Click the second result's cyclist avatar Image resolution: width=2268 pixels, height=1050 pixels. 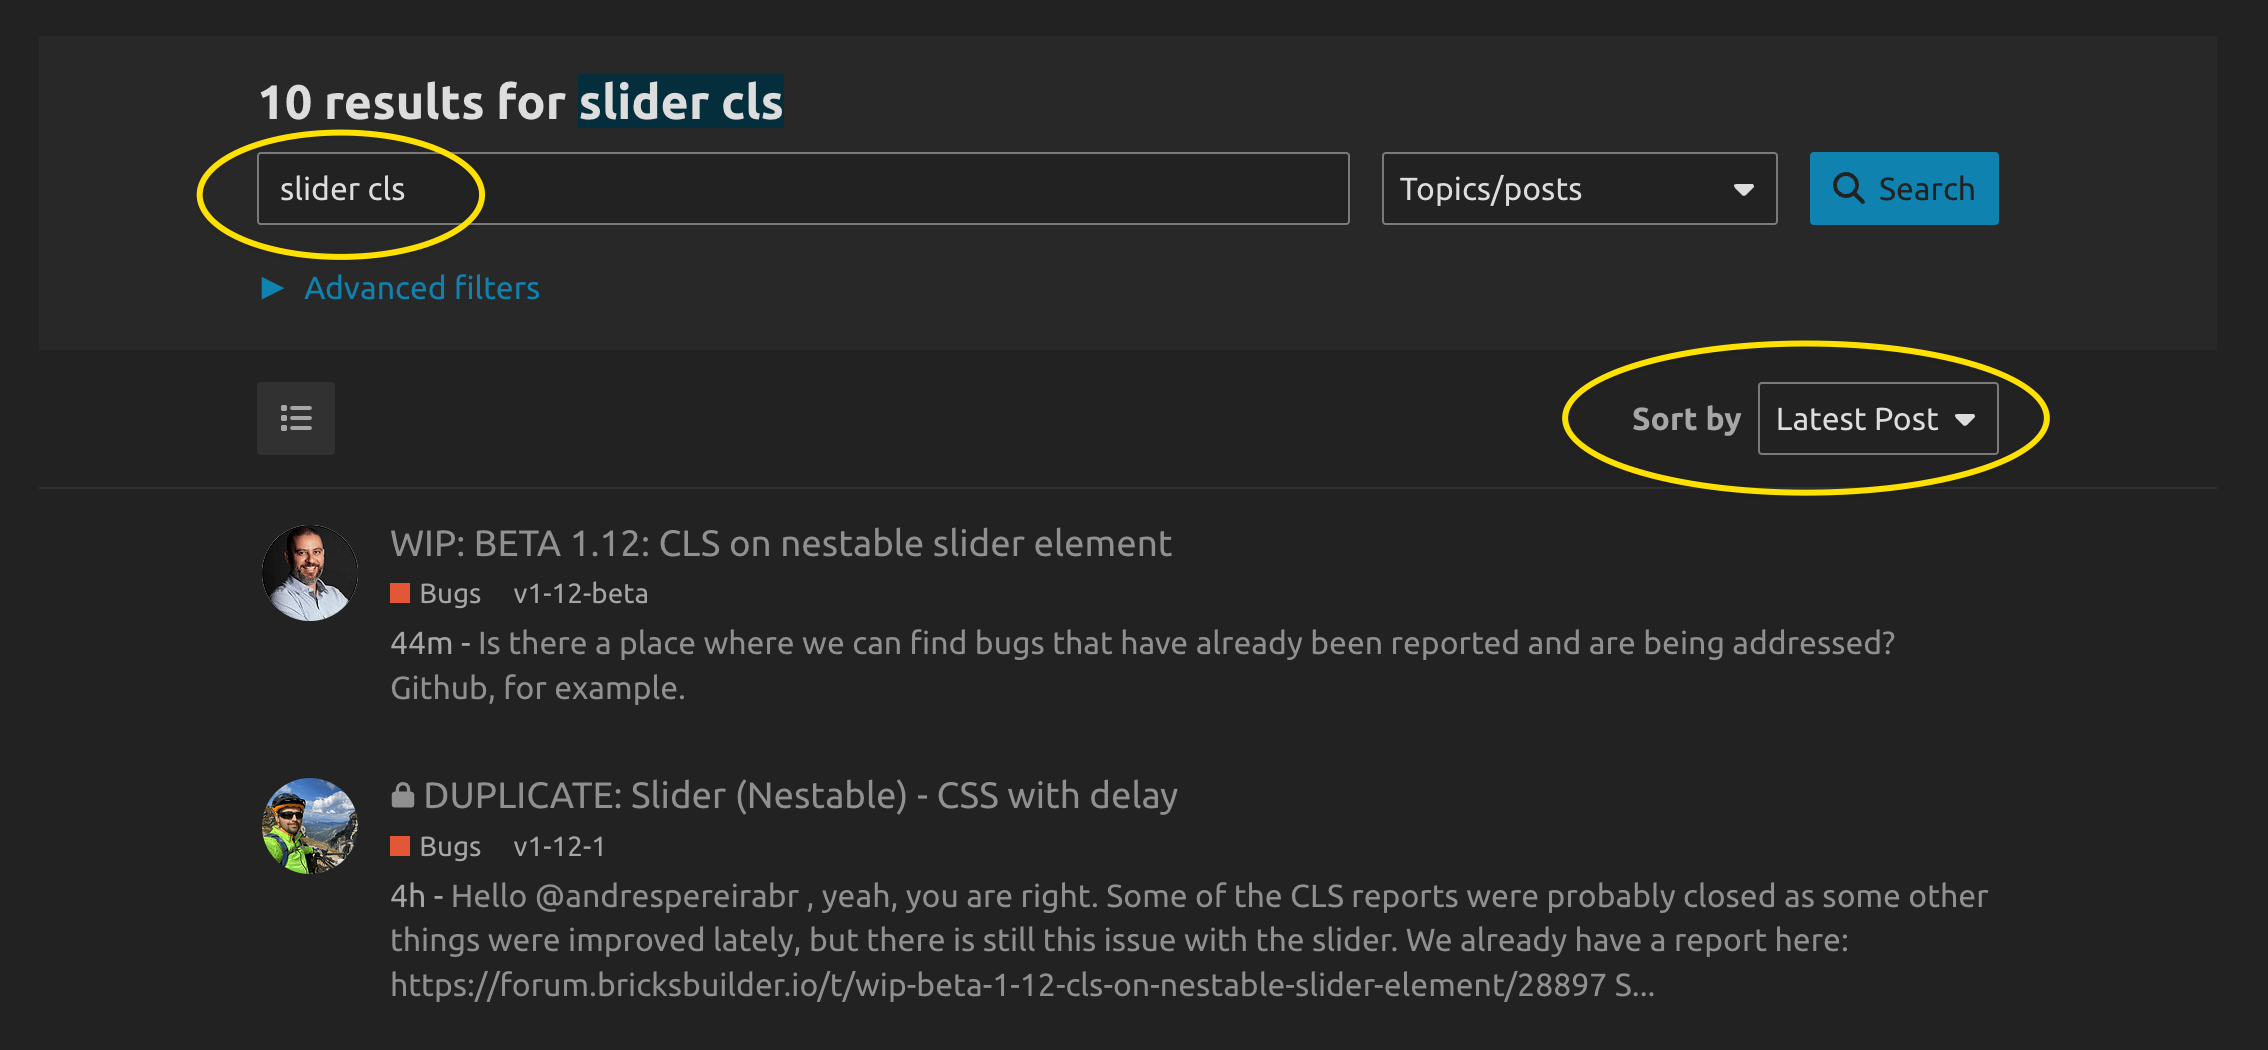pyautogui.click(x=310, y=826)
